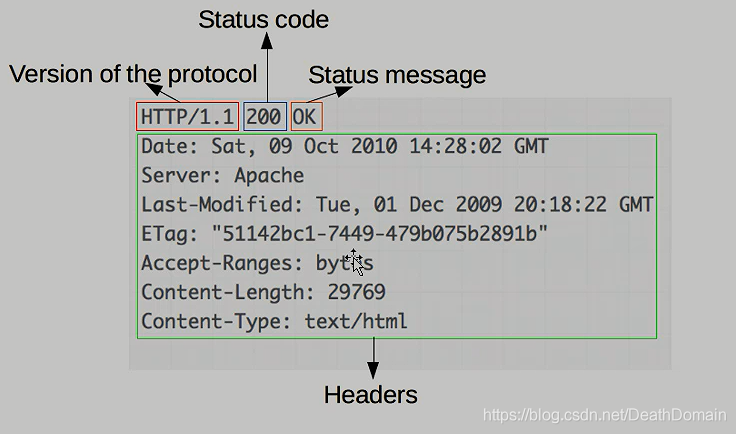Click the OK status message box
Image resolution: width=736 pixels, height=434 pixels.
(x=305, y=117)
